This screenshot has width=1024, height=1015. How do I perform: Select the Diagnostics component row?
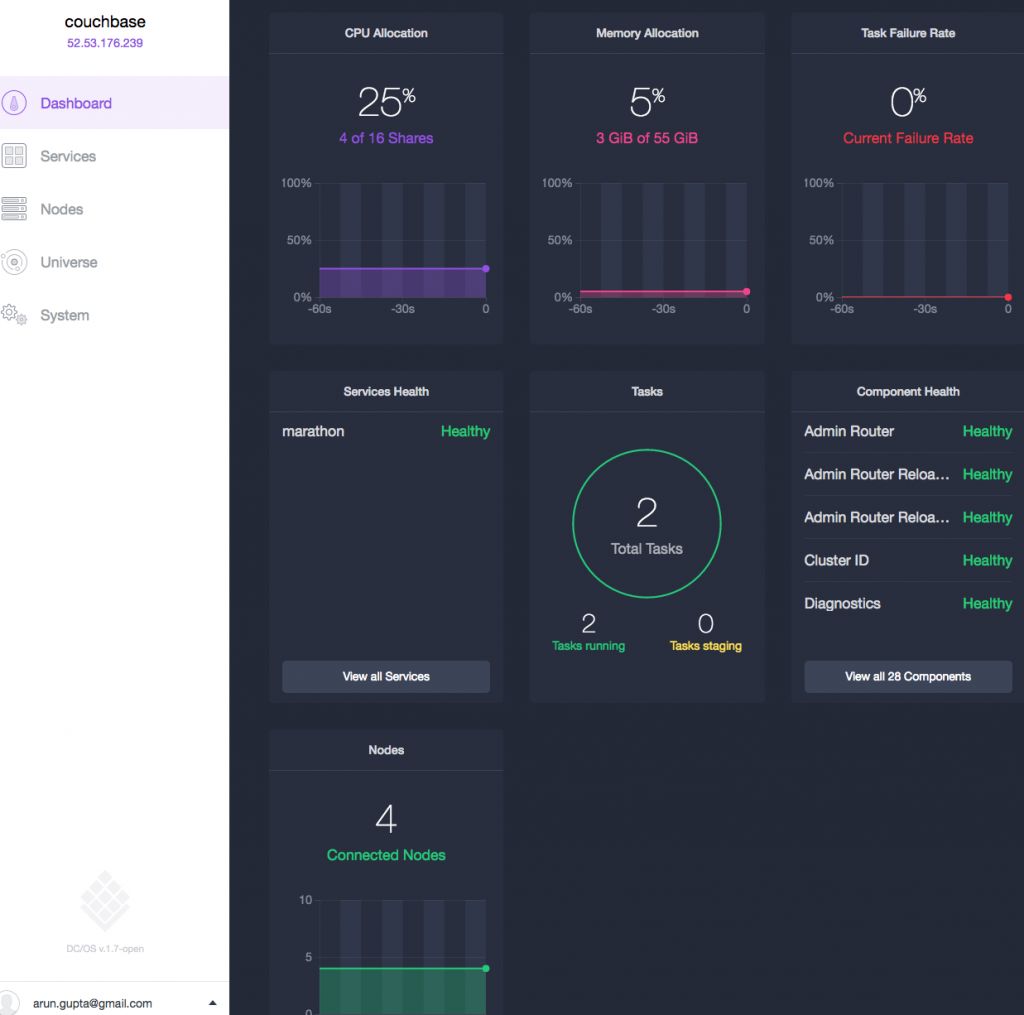[x=908, y=604]
